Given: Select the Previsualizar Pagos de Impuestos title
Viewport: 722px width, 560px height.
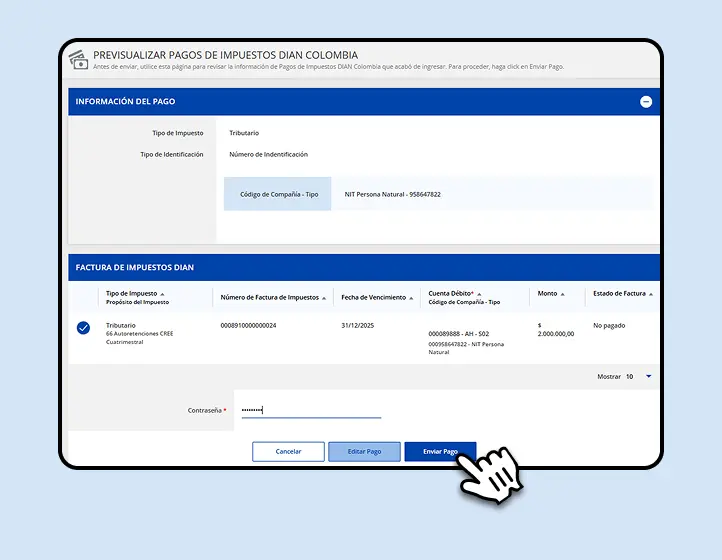Looking at the screenshot, I should 225,55.
